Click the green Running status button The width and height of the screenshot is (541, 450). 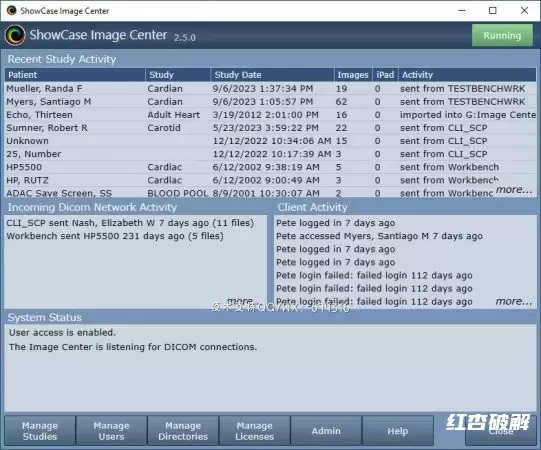[502, 35]
